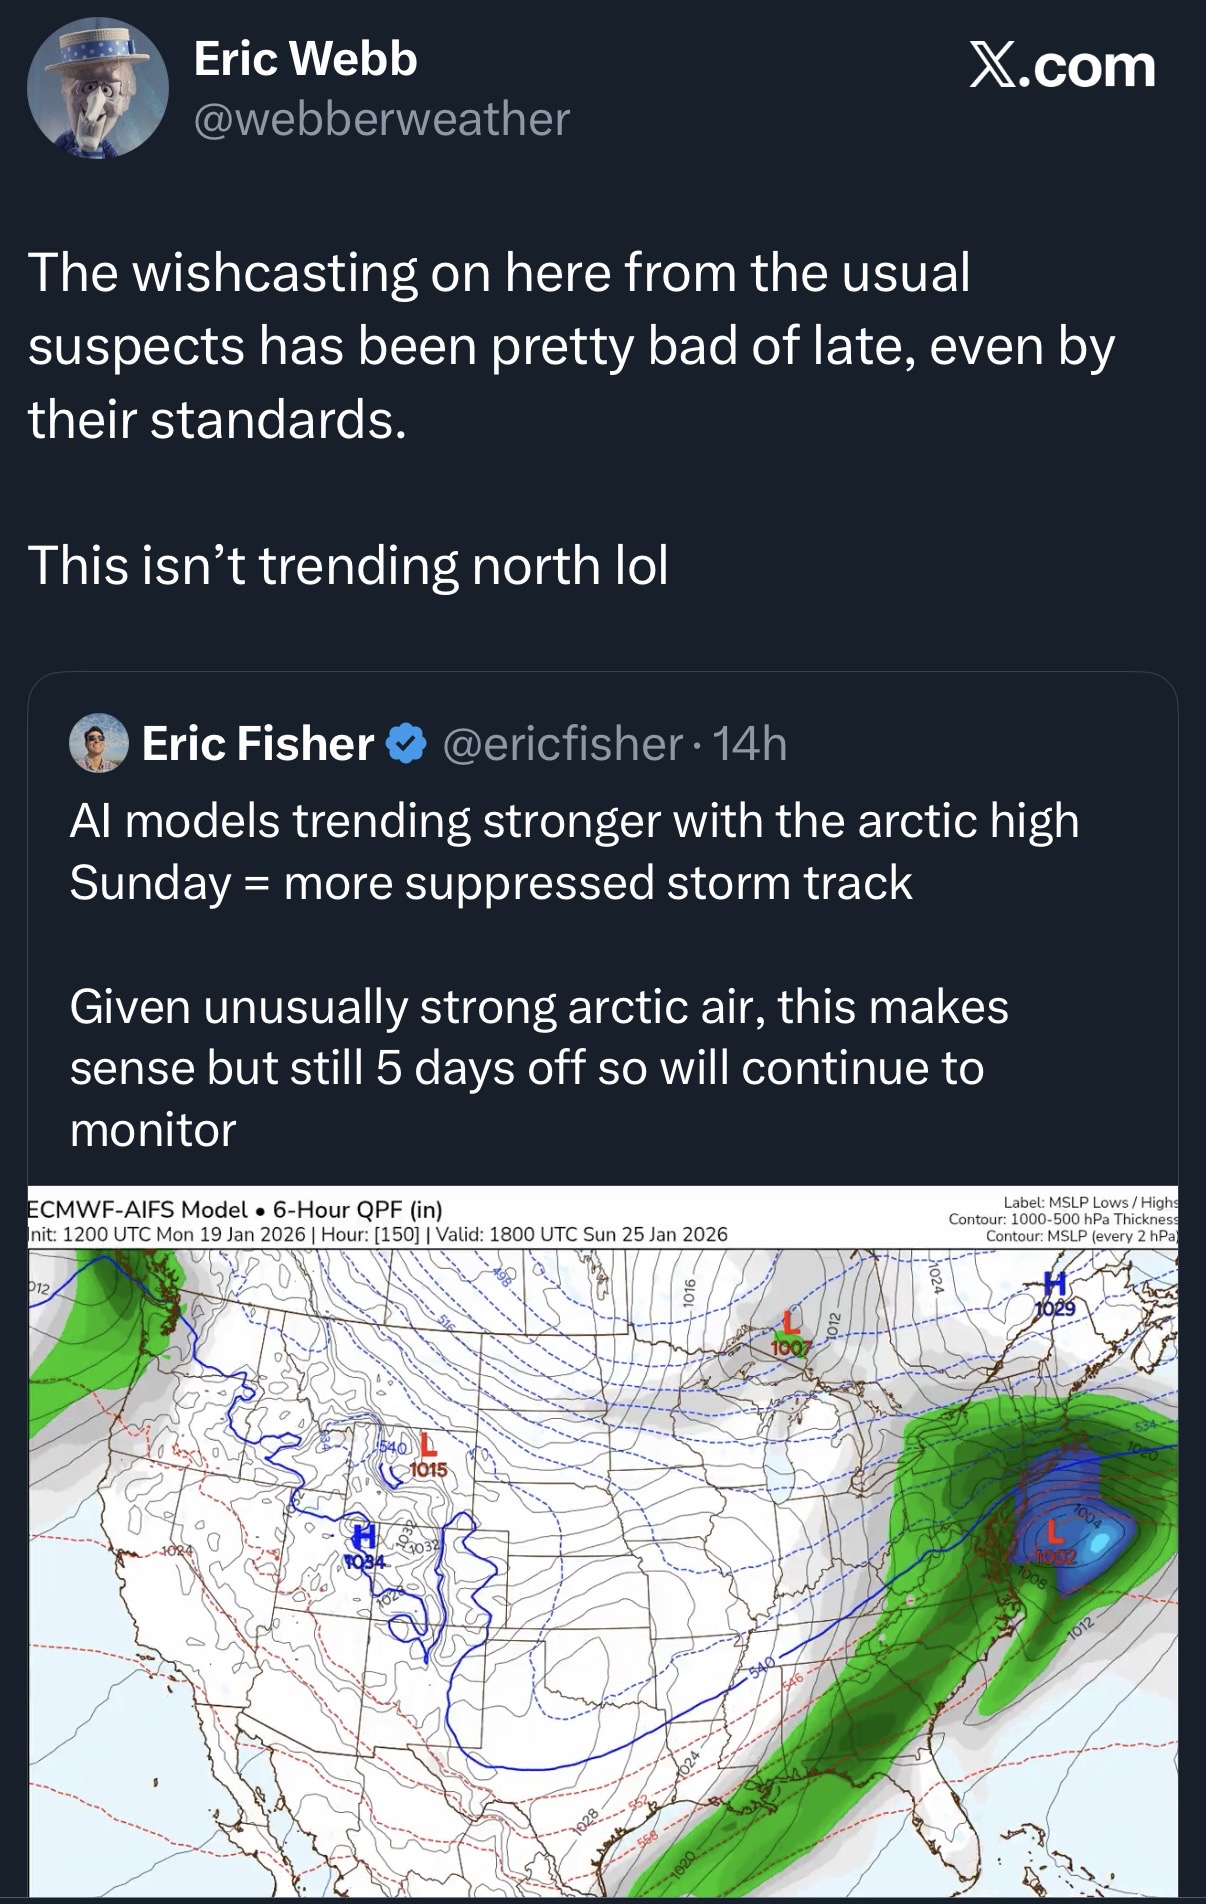Image resolution: width=1206 pixels, height=1904 pixels.
Task: Click the blue H 1034 high marker
Action: point(362,1544)
